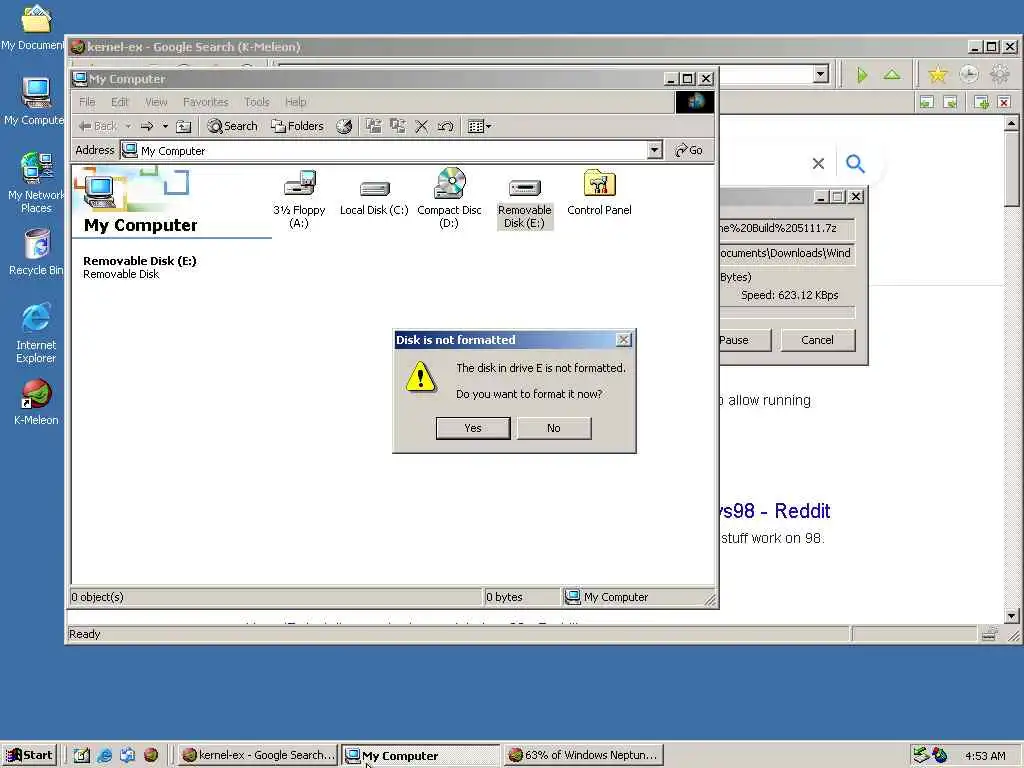
Task: Open the Views dropdown button
Action: (479, 127)
